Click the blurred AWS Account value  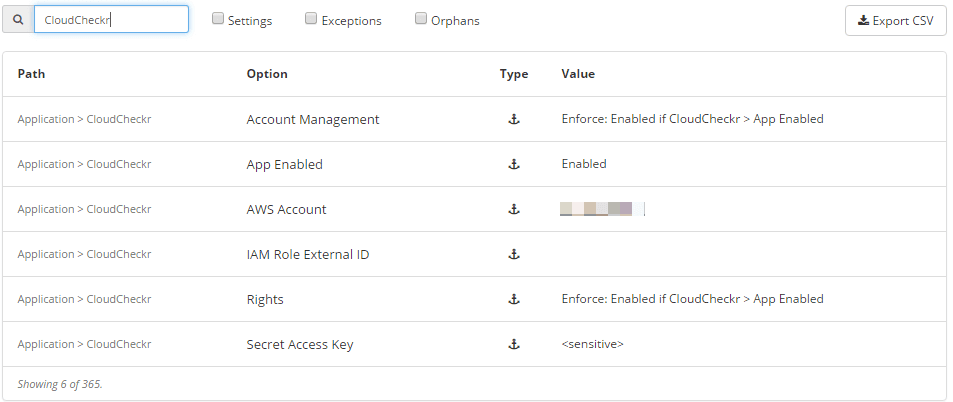pos(602,209)
